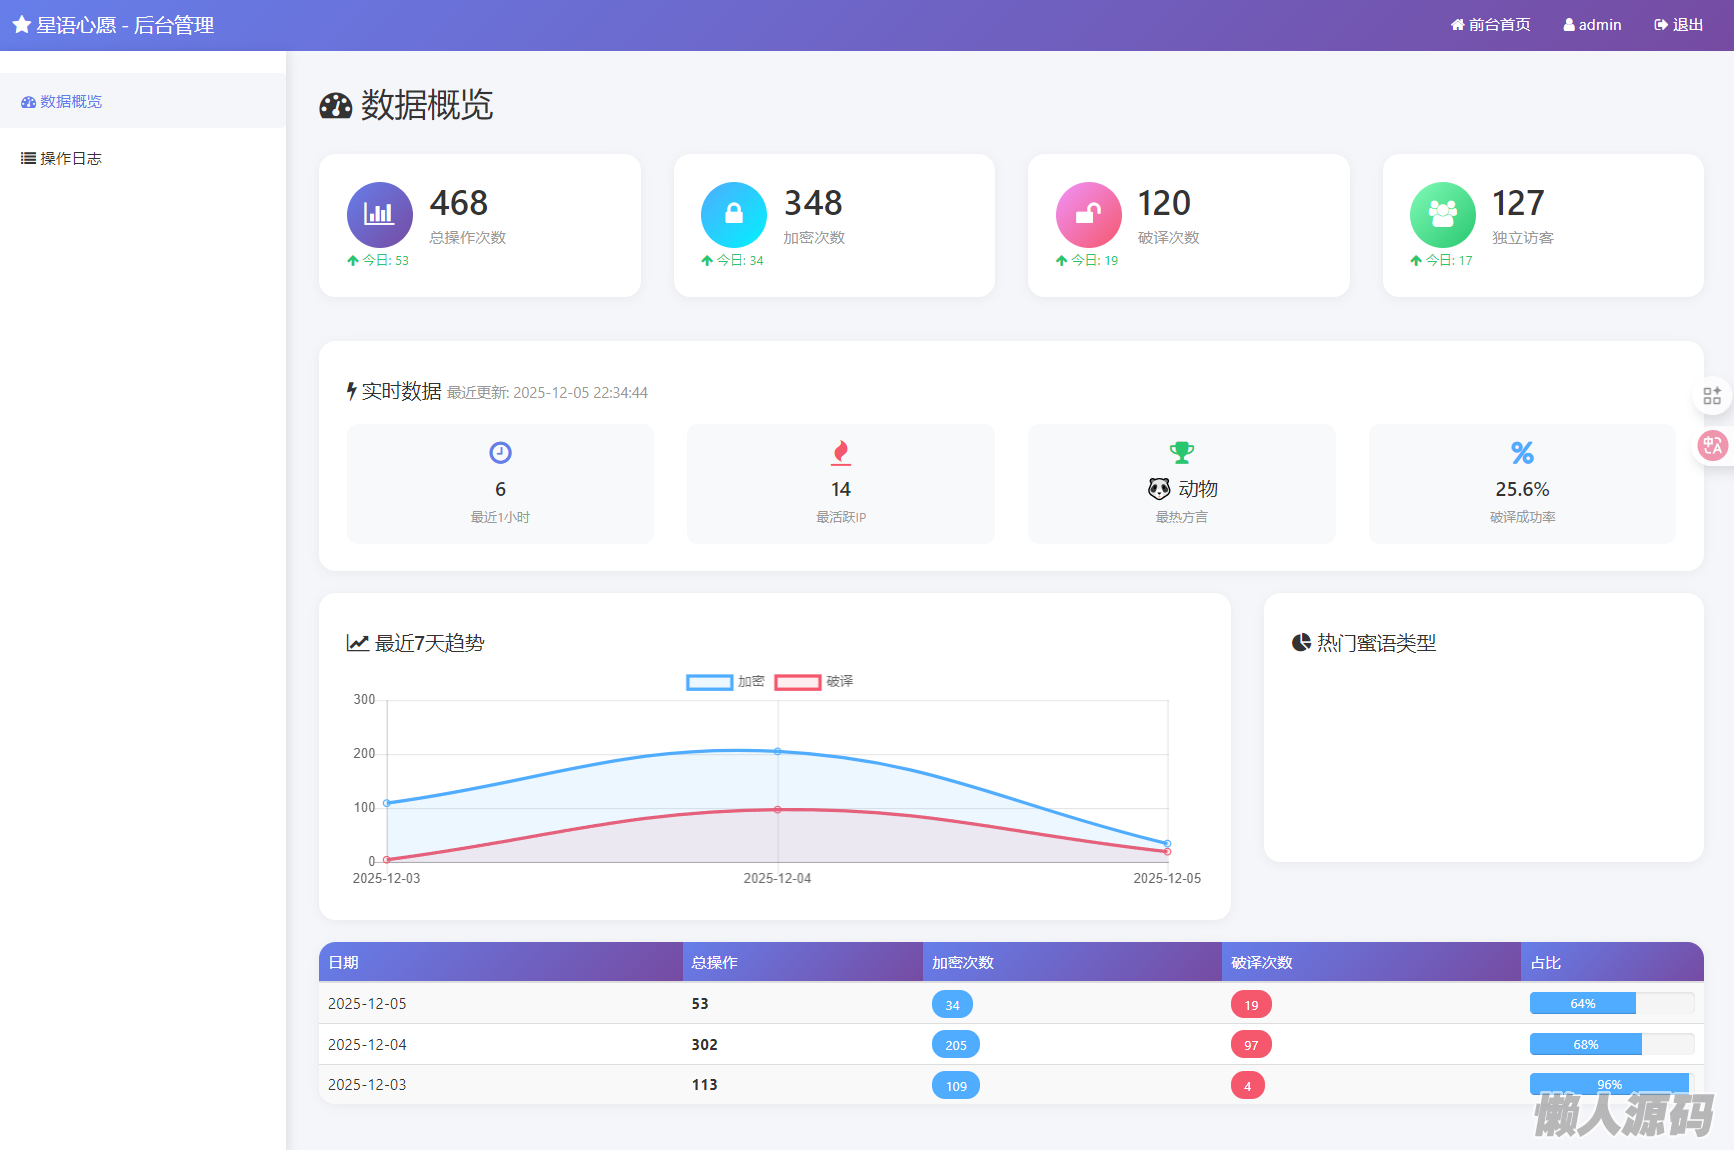Click the translate floating icon at right edge

pos(1712,445)
